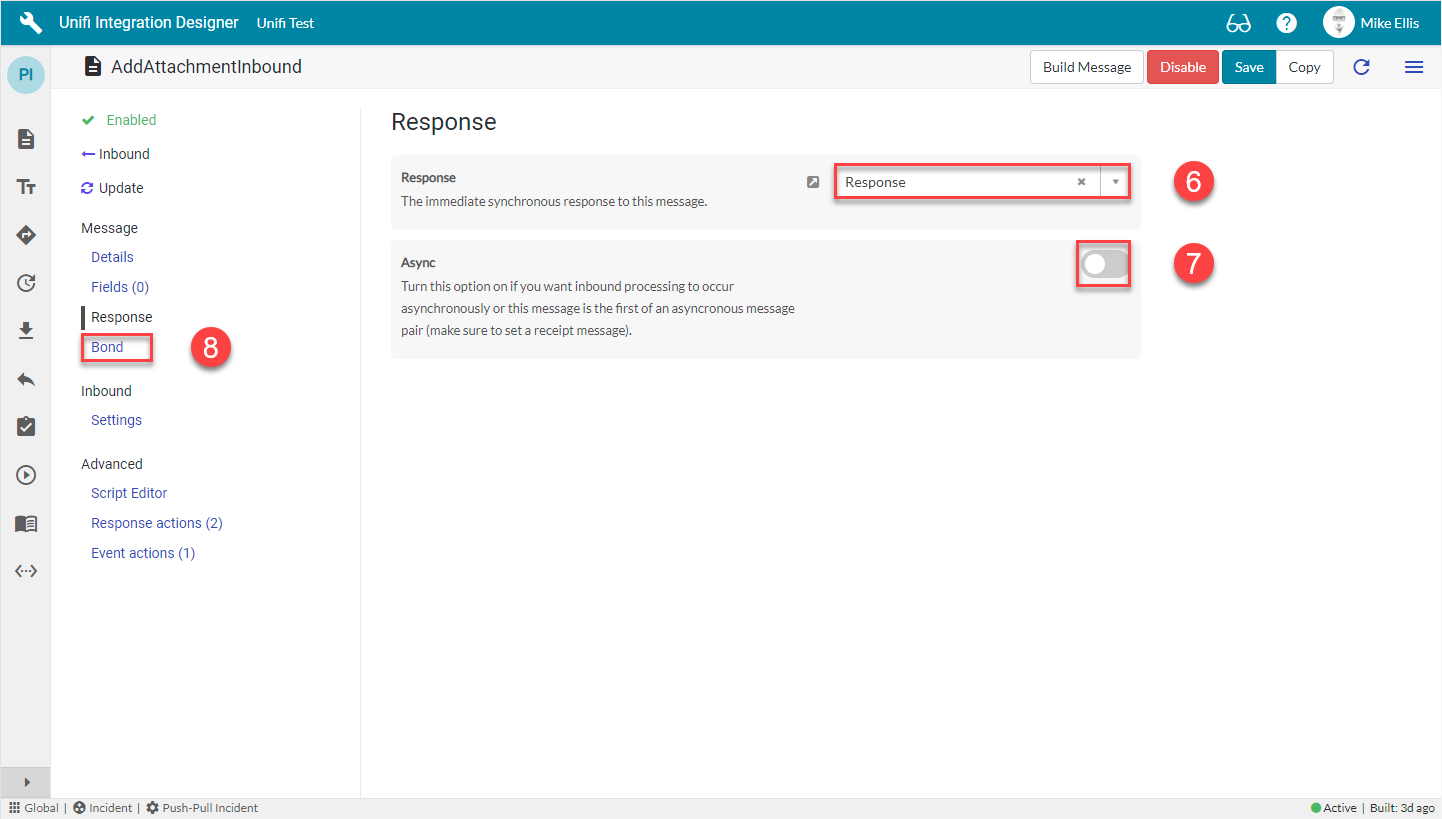Open the document icon in left sidebar
The image size is (1442, 819).
[26, 139]
